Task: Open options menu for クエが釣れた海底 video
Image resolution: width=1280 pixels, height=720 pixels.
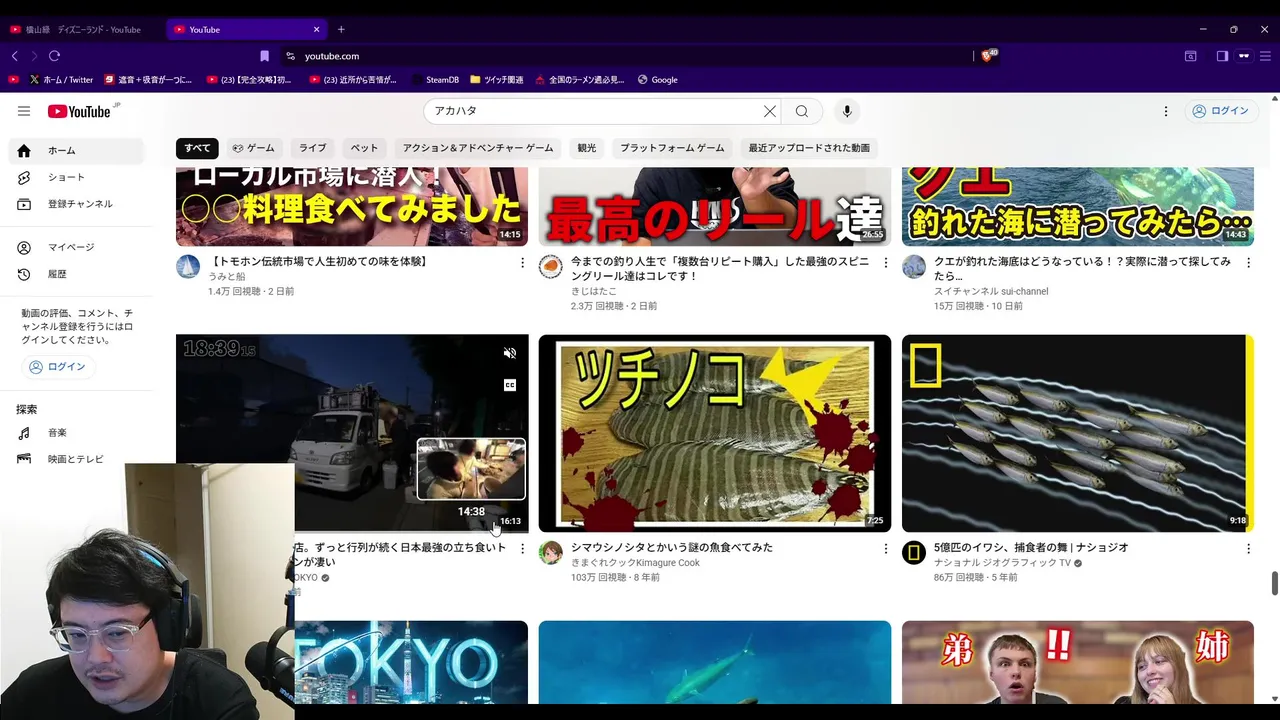Action: 1248,262
